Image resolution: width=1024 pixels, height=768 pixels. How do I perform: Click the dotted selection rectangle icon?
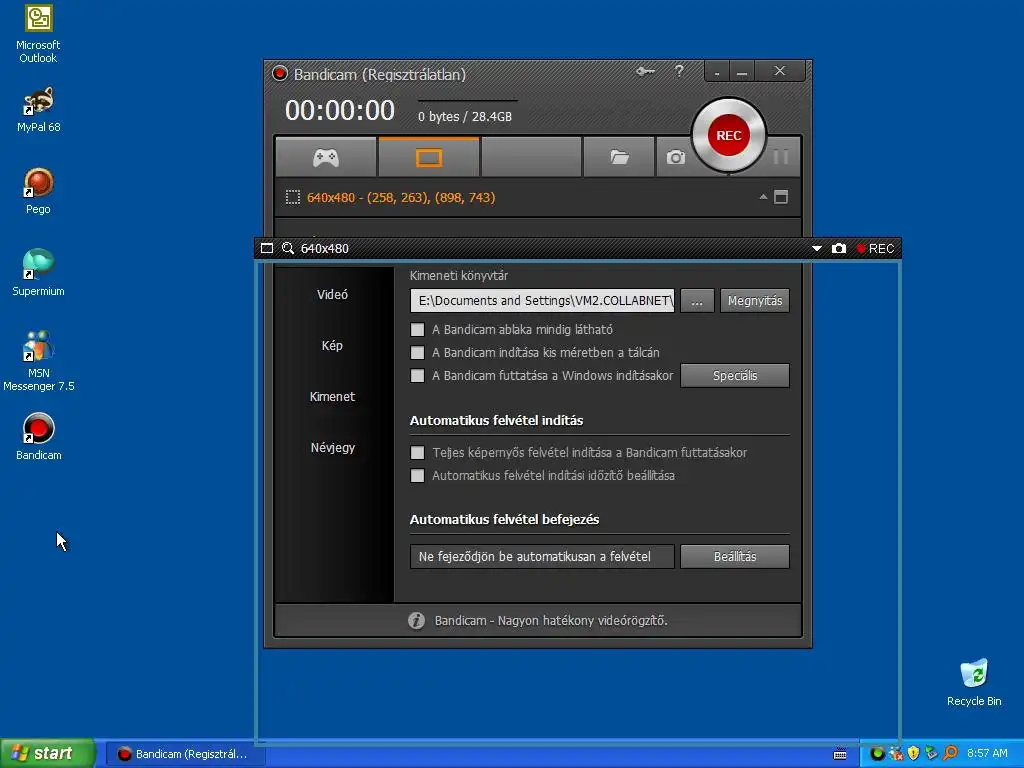(x=293, y=197)
